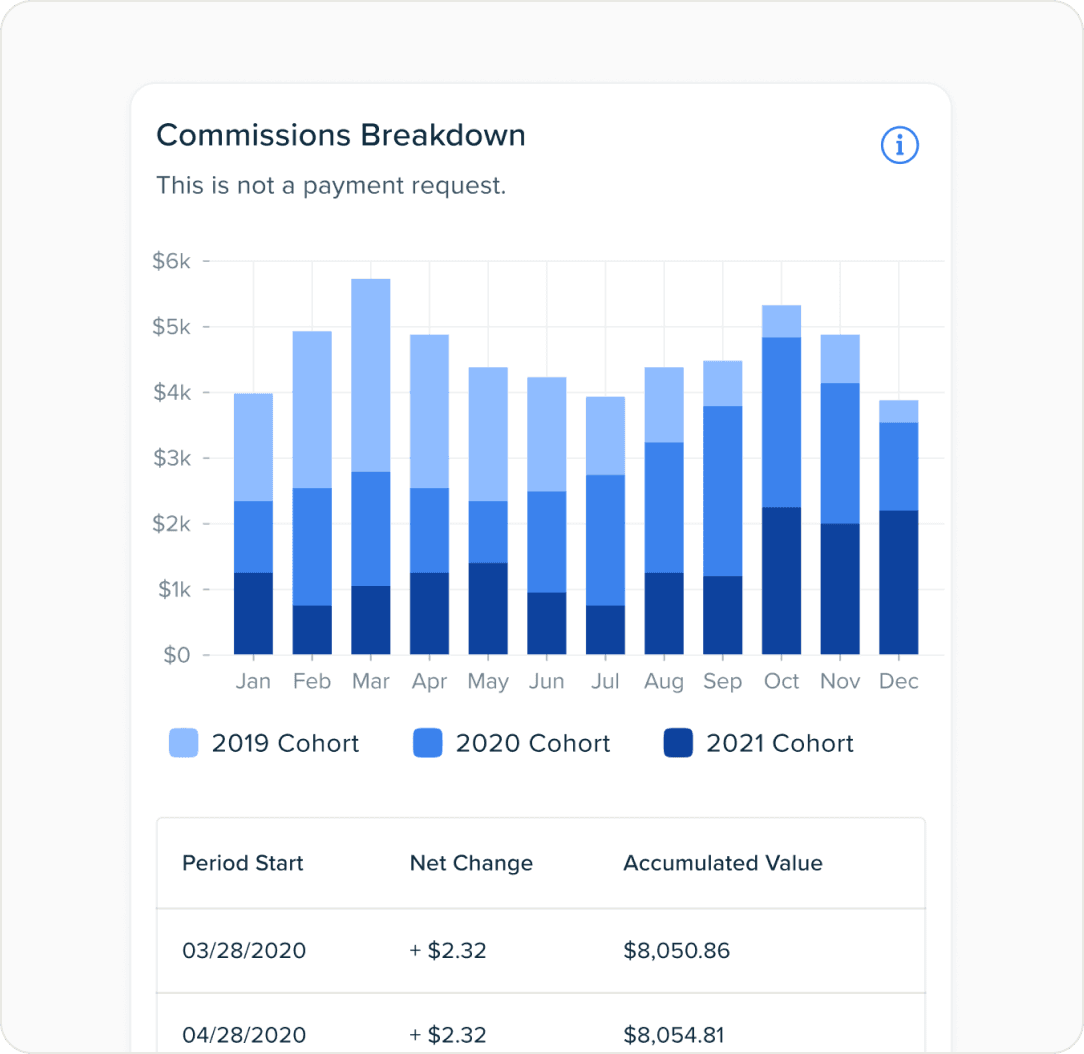Toggle the 2020 Cohort legend label
The width and height of the screenshot is (1084, 1054).
533,744
